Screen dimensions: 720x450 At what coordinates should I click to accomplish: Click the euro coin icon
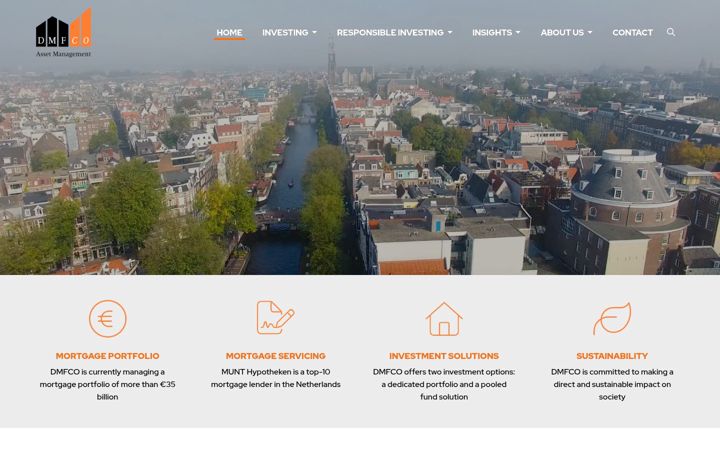point(107,319)
